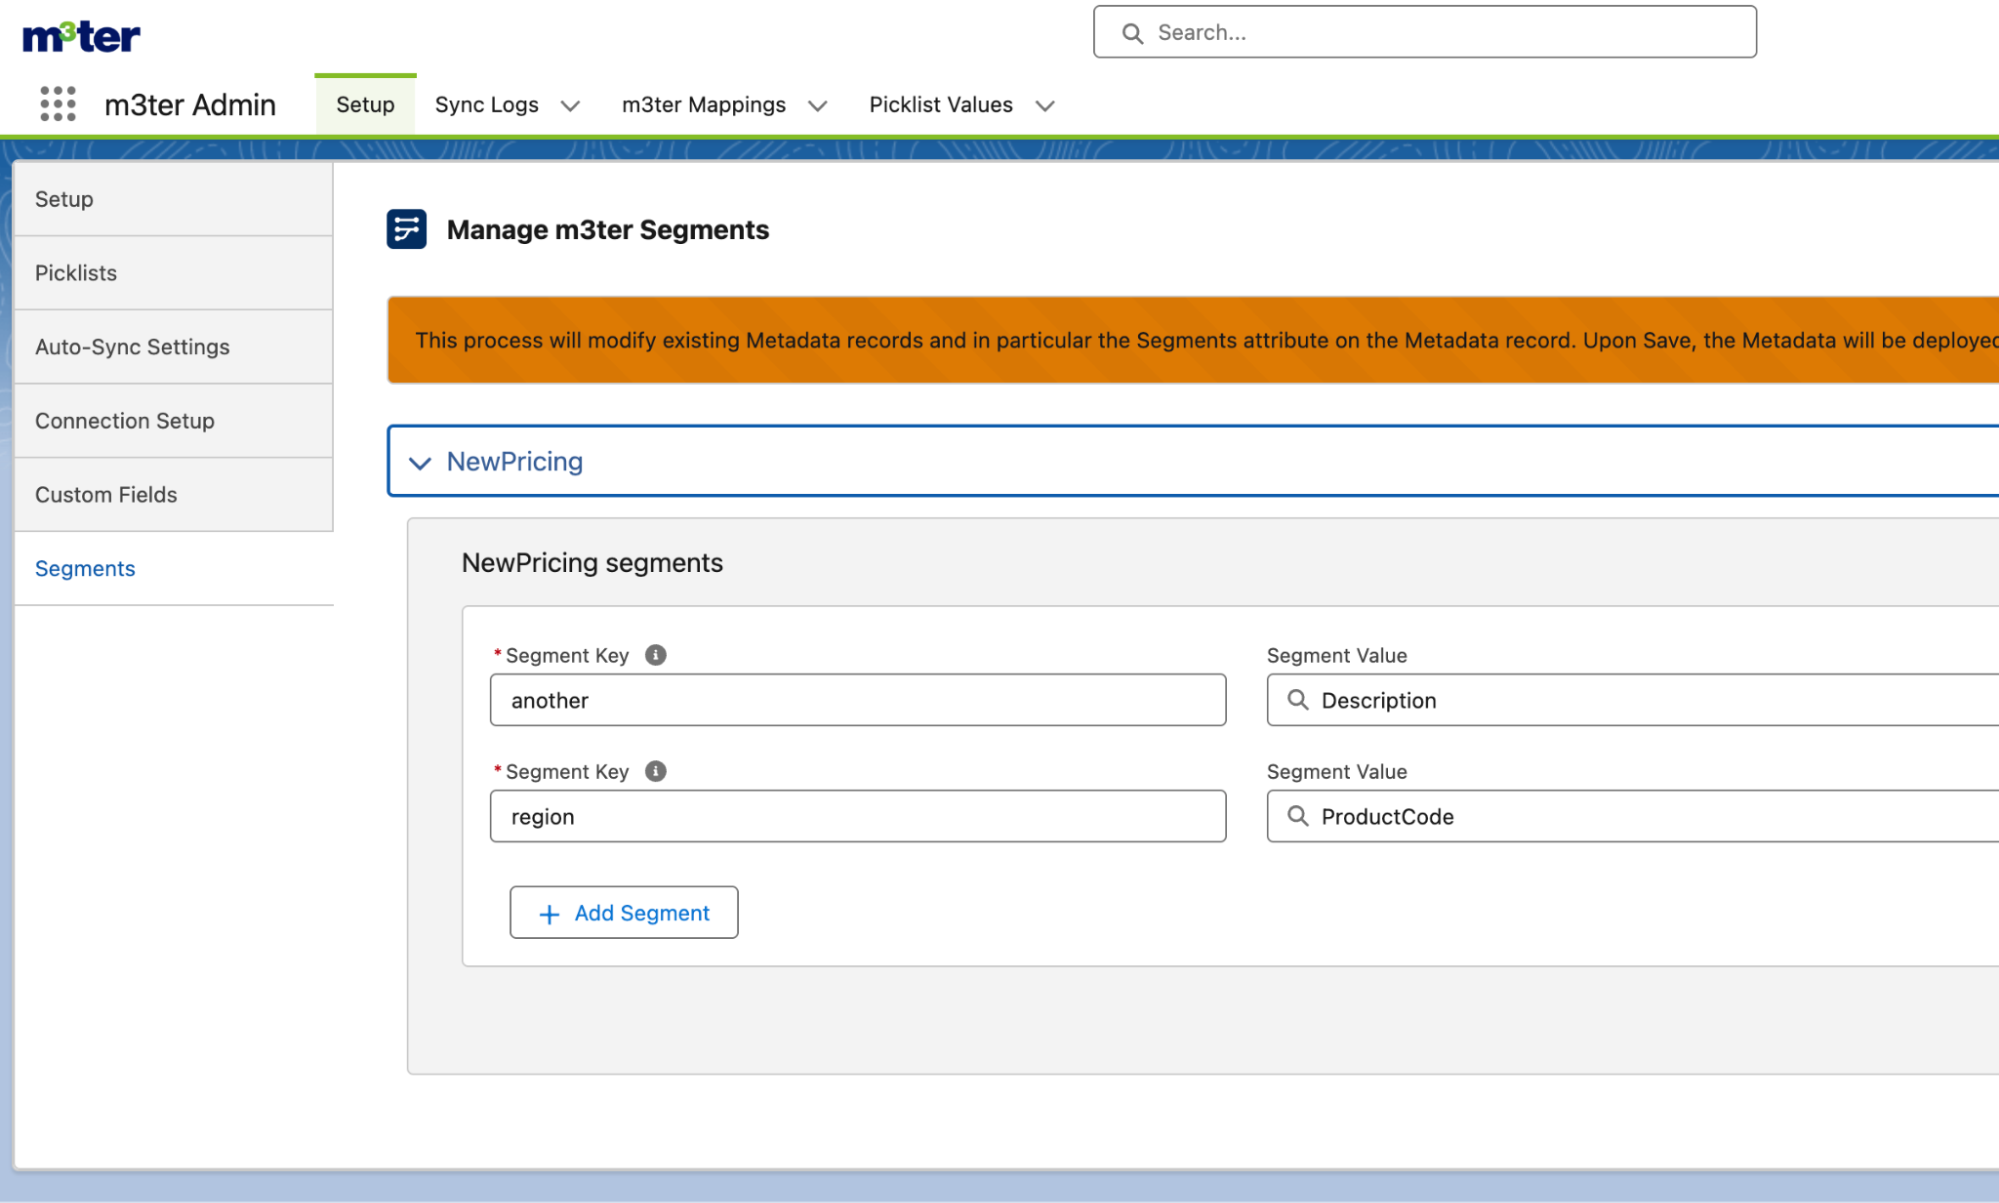
Task: Click the Segment Key field containing 'region'
Action: (x=857, y=816)
